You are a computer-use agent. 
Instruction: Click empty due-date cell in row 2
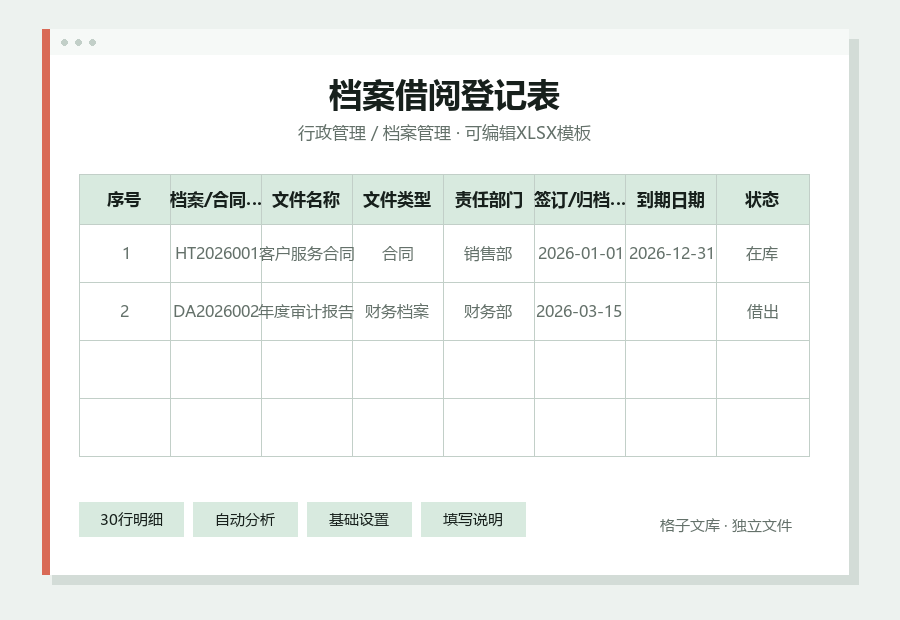point(671,312)
